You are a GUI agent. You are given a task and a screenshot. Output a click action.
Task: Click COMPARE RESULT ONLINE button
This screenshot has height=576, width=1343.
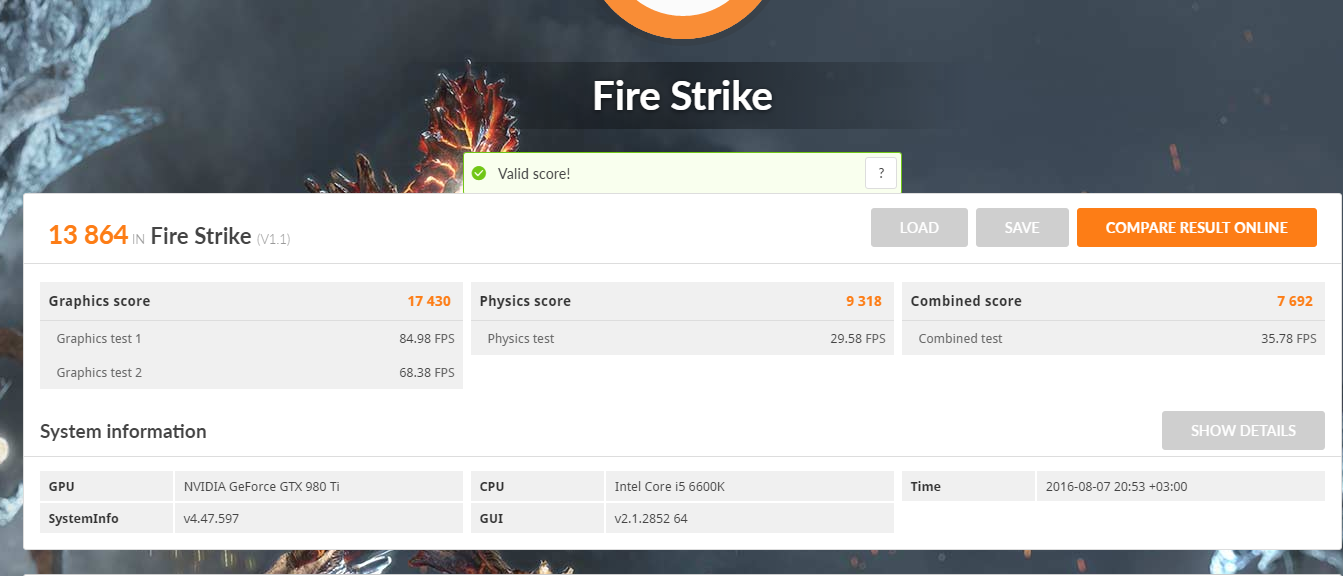pos(1197,228)
